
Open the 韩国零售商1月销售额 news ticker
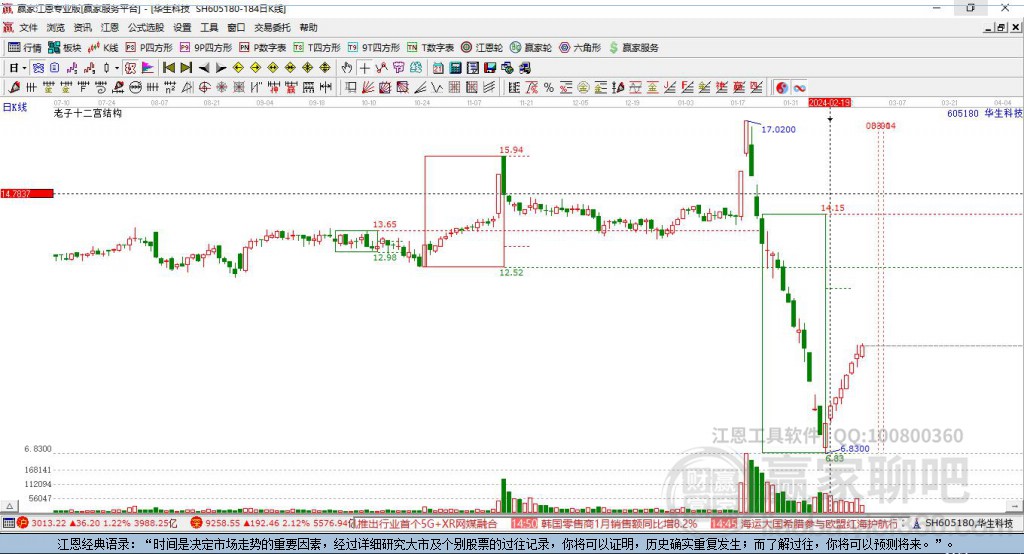(605, 523)
